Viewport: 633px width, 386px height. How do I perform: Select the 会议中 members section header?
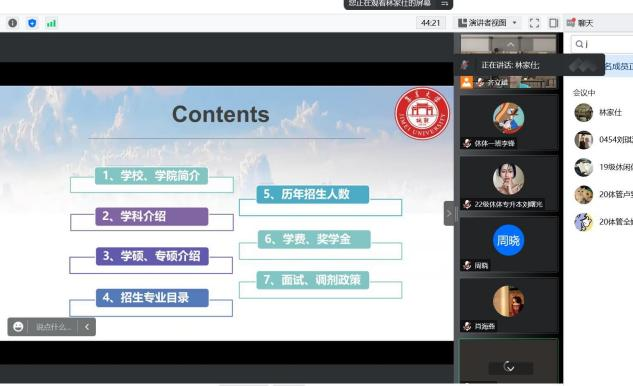coord(584,92)
